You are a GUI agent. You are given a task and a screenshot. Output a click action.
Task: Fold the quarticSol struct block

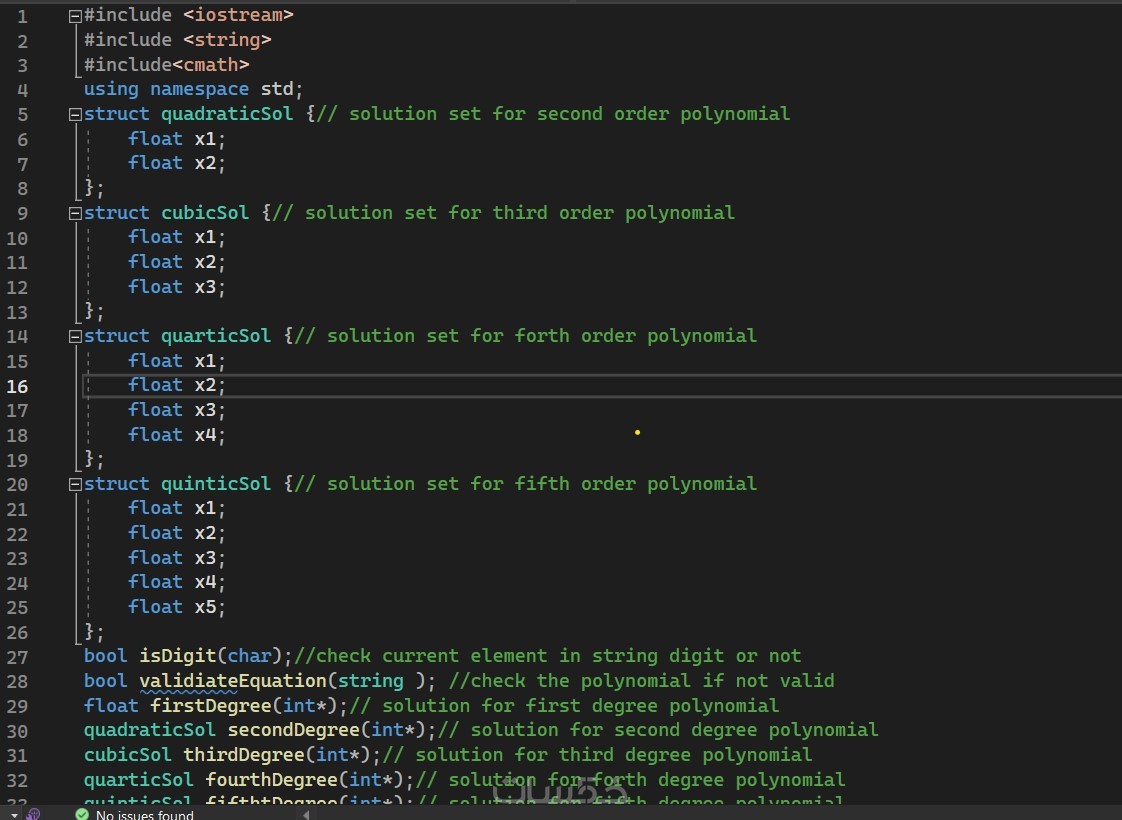[74, 336]
